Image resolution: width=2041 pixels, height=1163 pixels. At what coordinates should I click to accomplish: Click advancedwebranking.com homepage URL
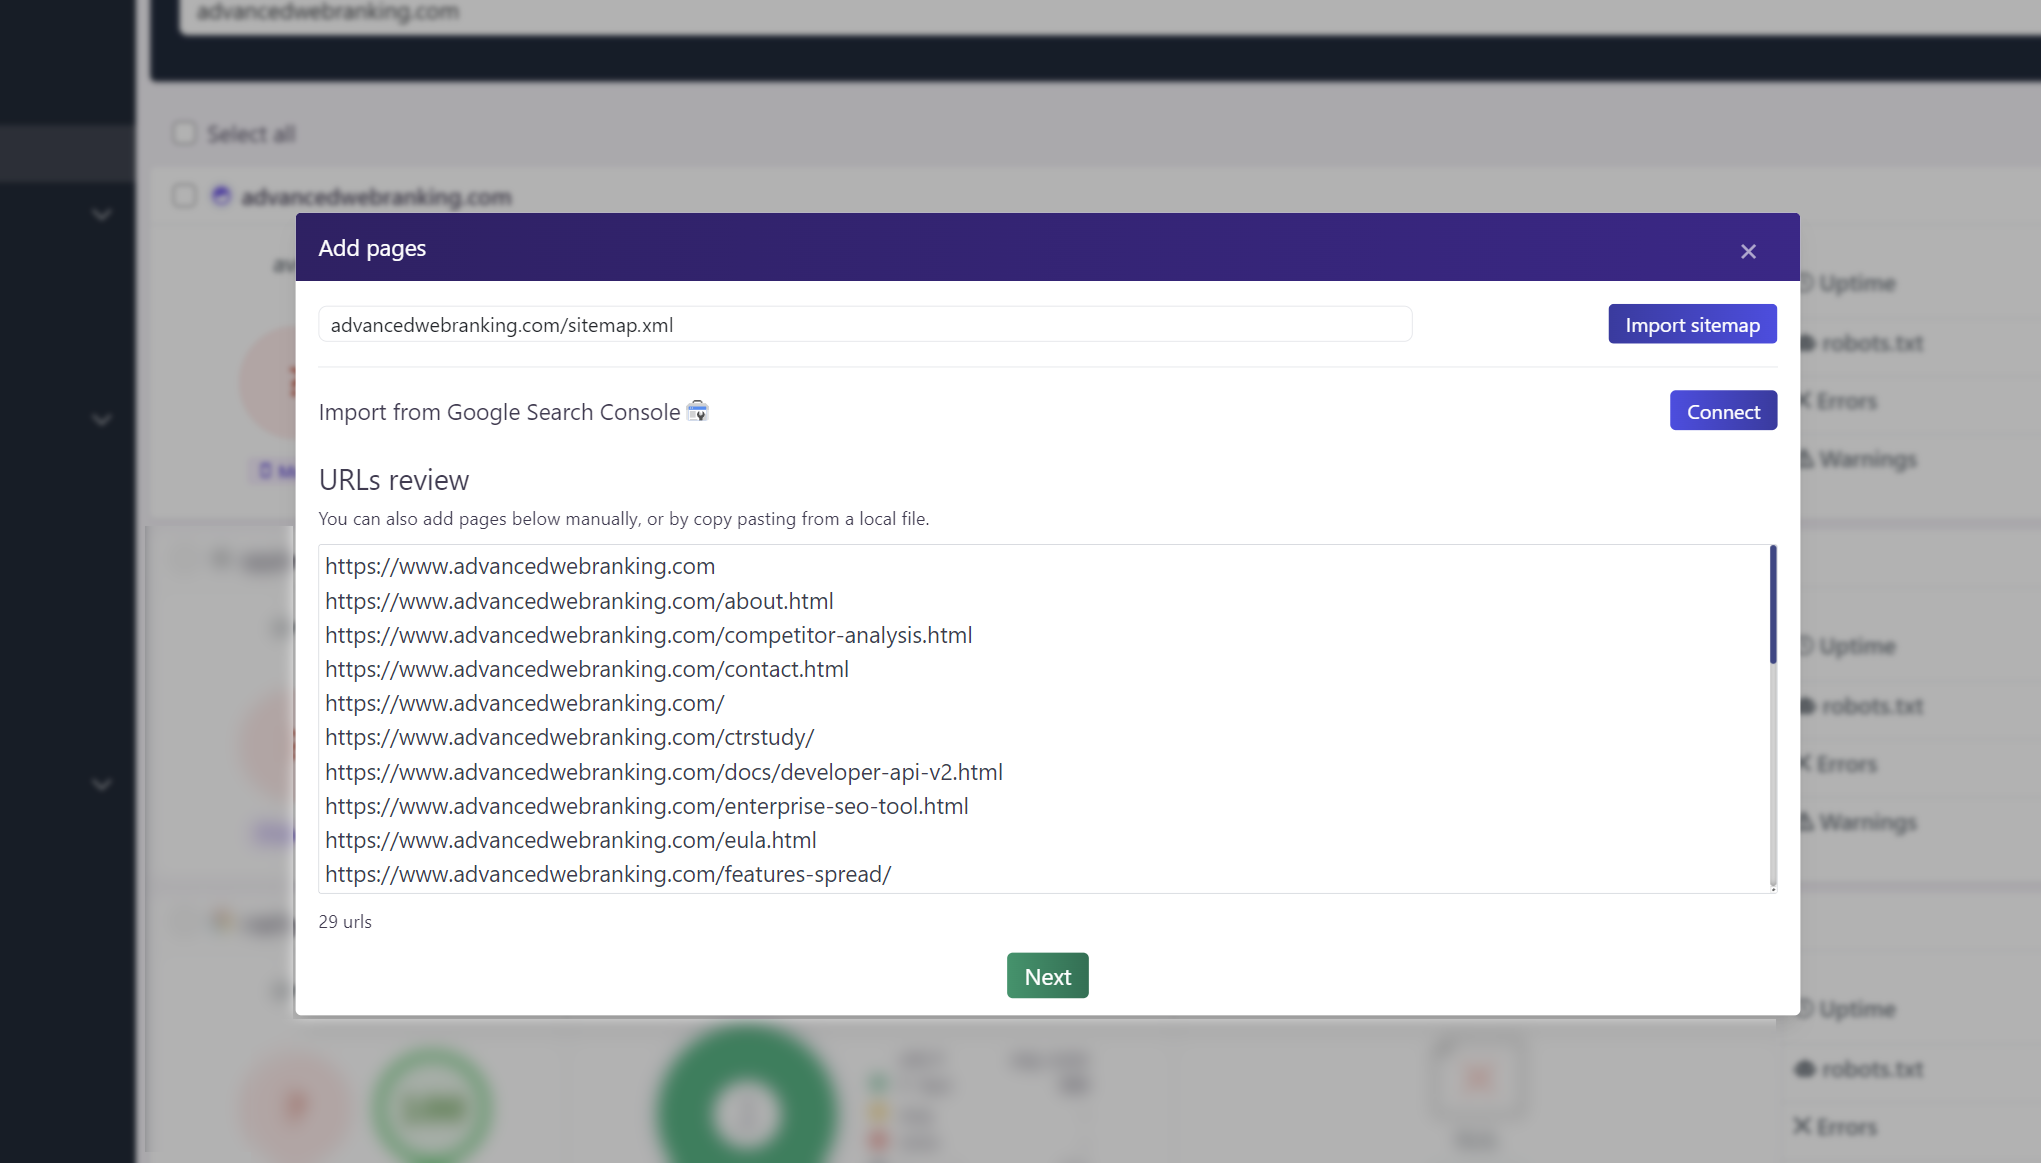click(x=519, y=566)
